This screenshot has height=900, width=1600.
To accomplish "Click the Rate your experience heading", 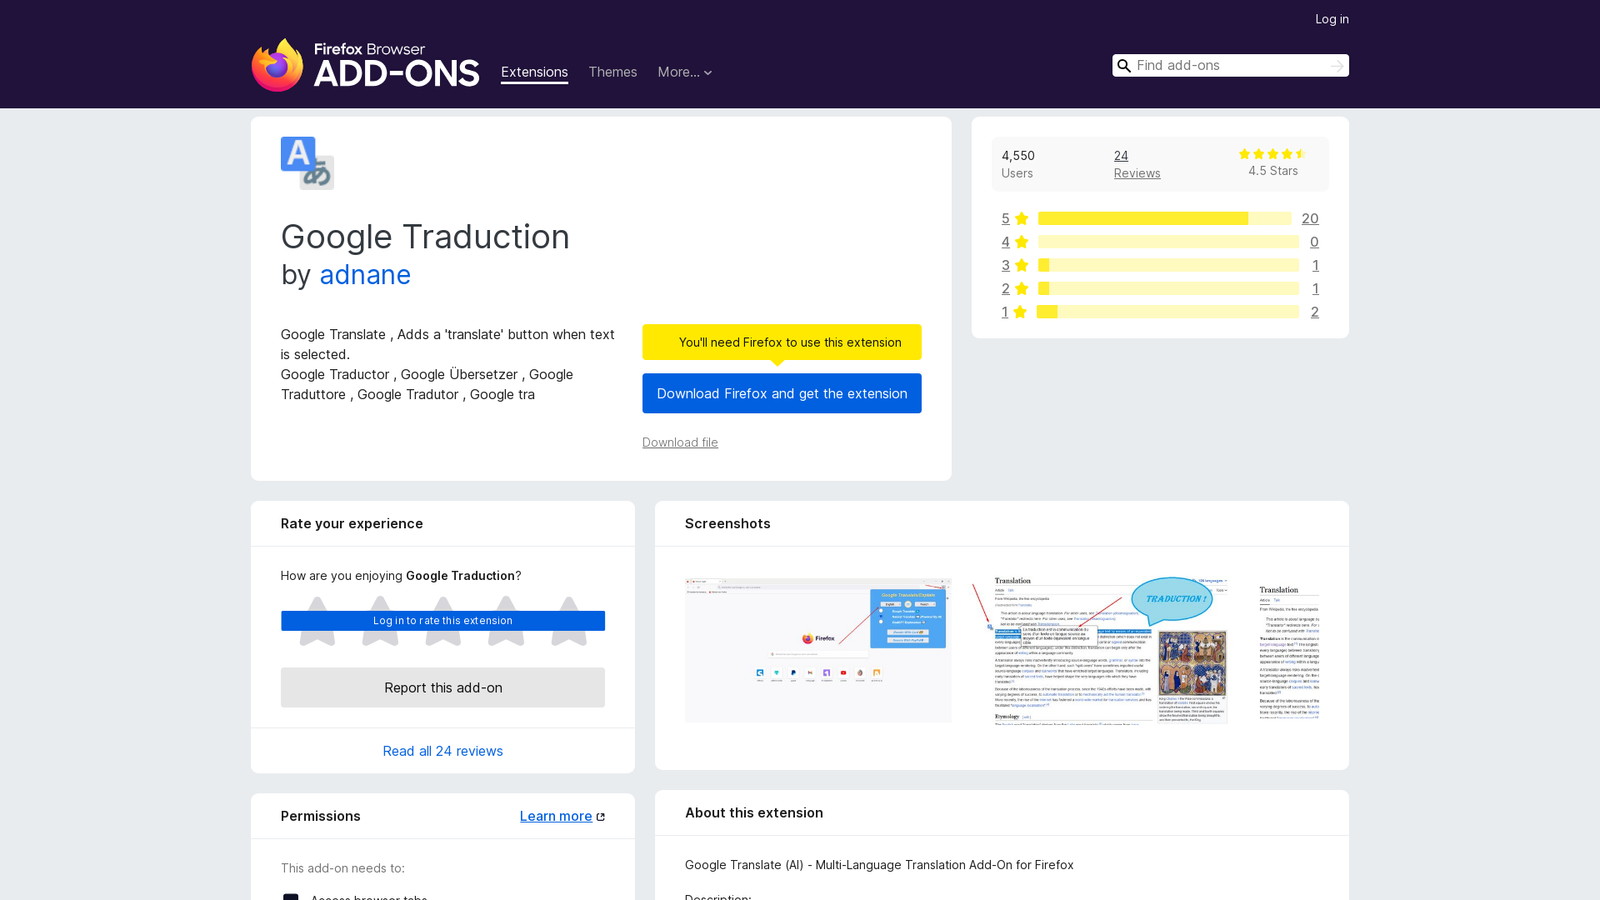I will [x=352, y=524].
